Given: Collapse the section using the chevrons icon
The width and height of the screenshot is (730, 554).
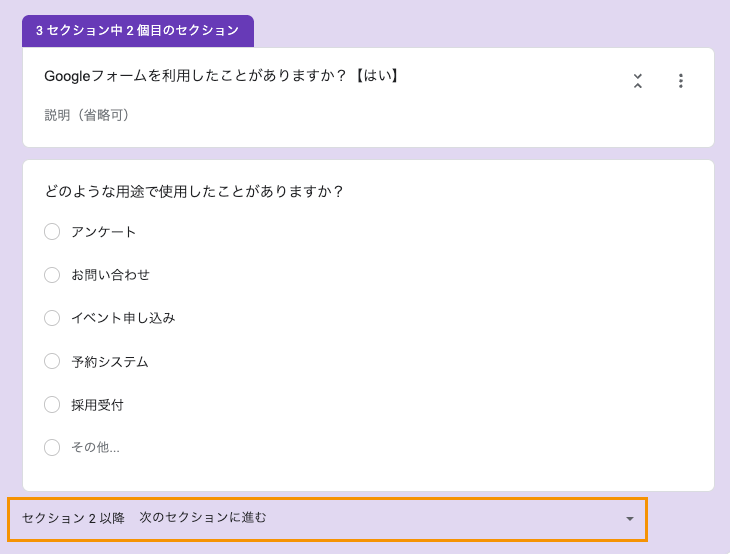Looking at the screenshot, I should 637,81.
